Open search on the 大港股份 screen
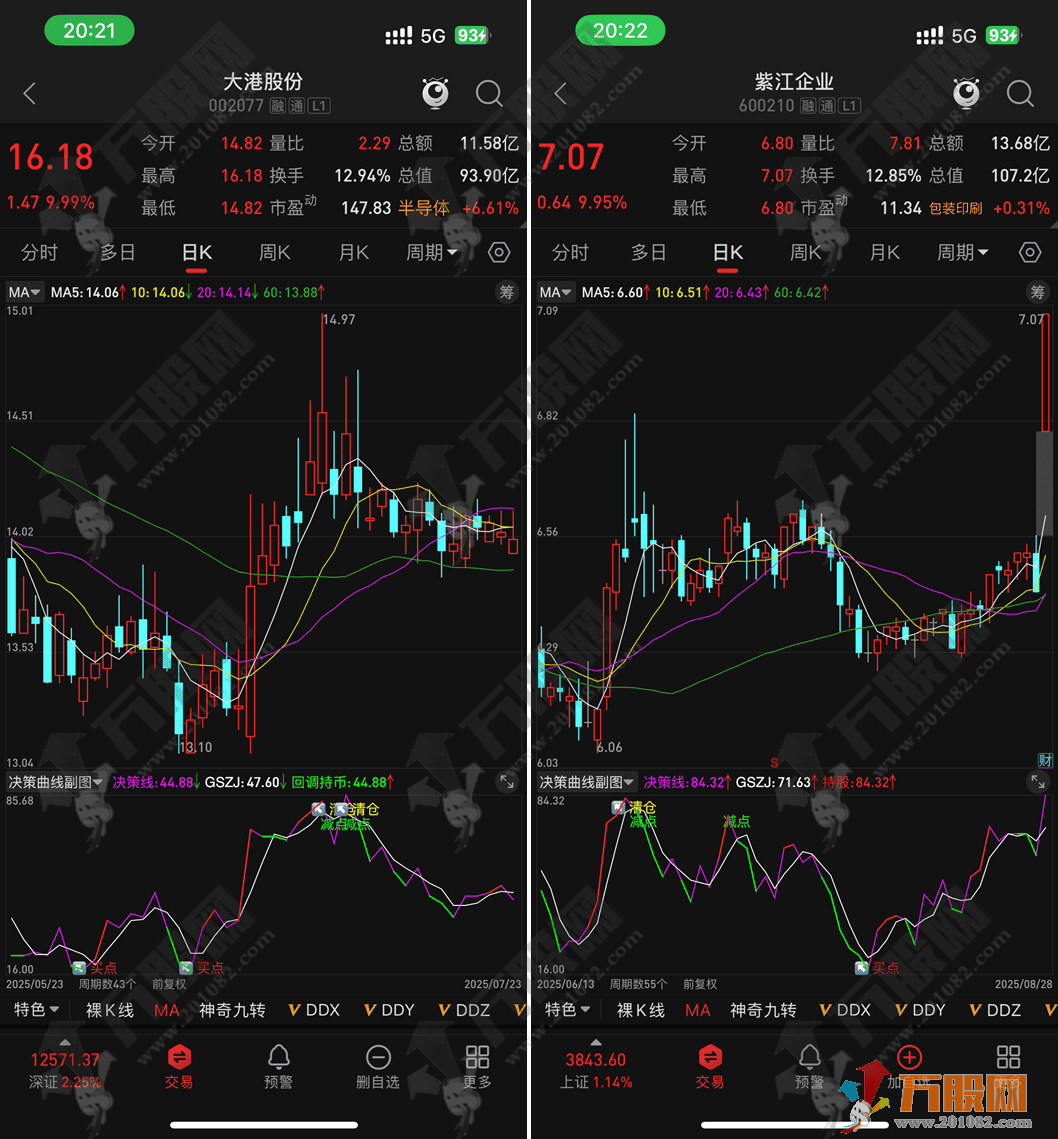The height and width of the screenshot is (1139, 1058). coord(489,93)
